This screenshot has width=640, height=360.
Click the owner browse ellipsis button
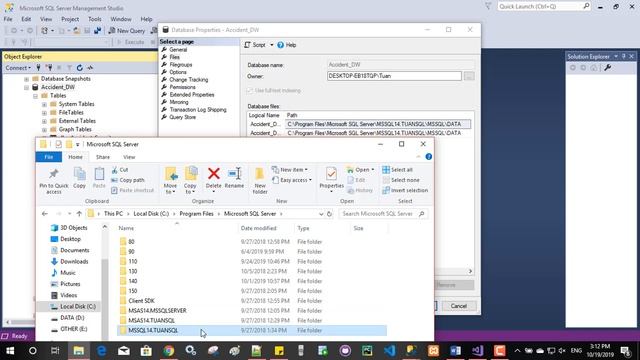point(469,76)
